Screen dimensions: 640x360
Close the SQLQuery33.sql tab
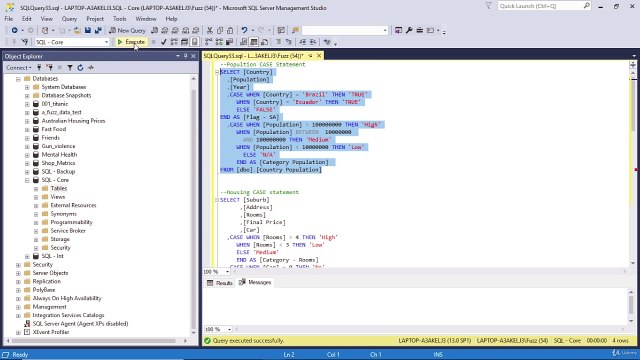(x=319, y=56)
